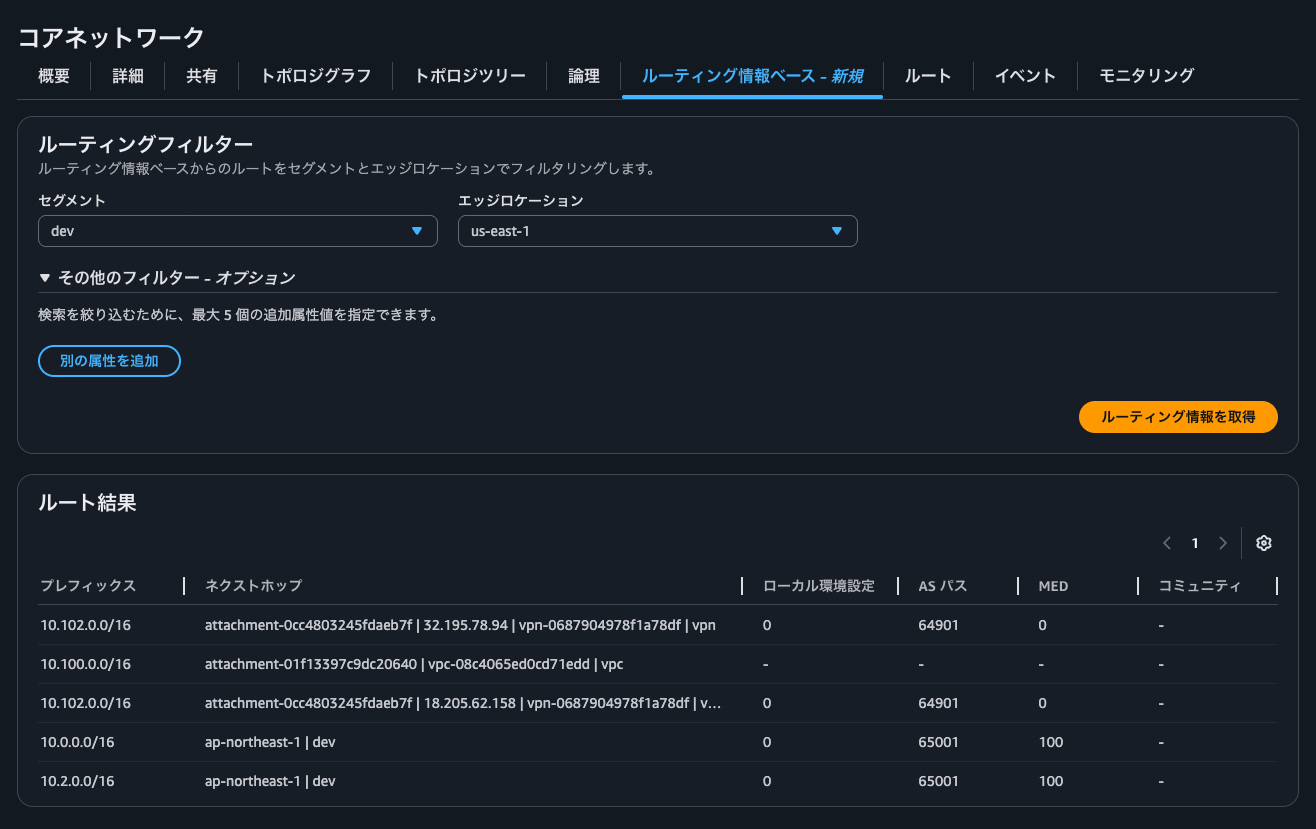This screenshot has width=1316, height=829.
Task: Click the ルーティング情報を取得 button
Action: click(x=1177, y=417)
